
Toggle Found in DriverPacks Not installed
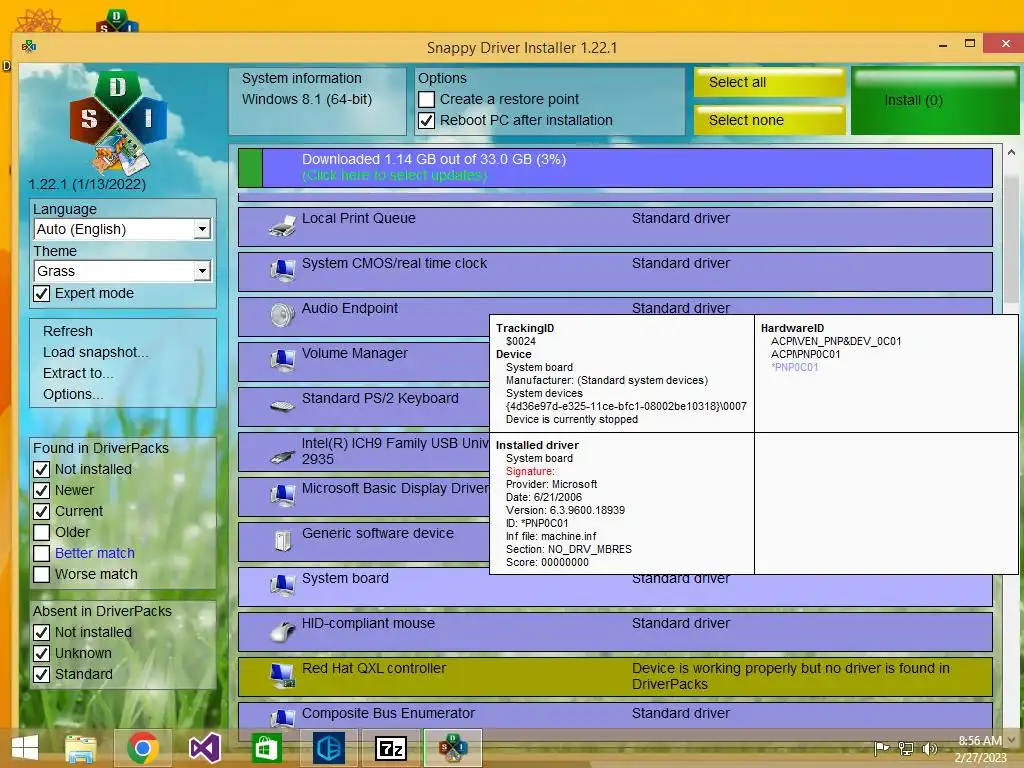(x=42, y=470)
